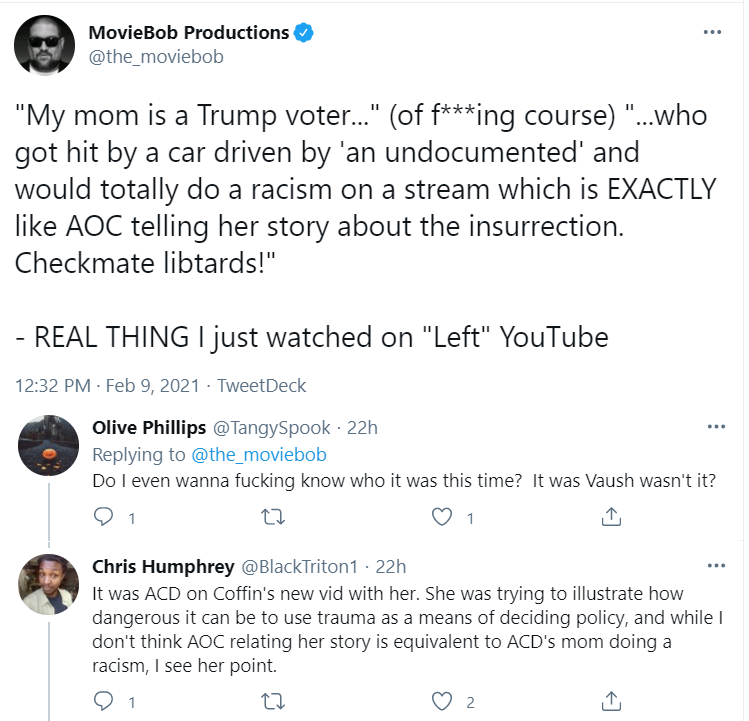Share Olive Phillips' reply
749x721 pixels.
click(x=611, y=517)
